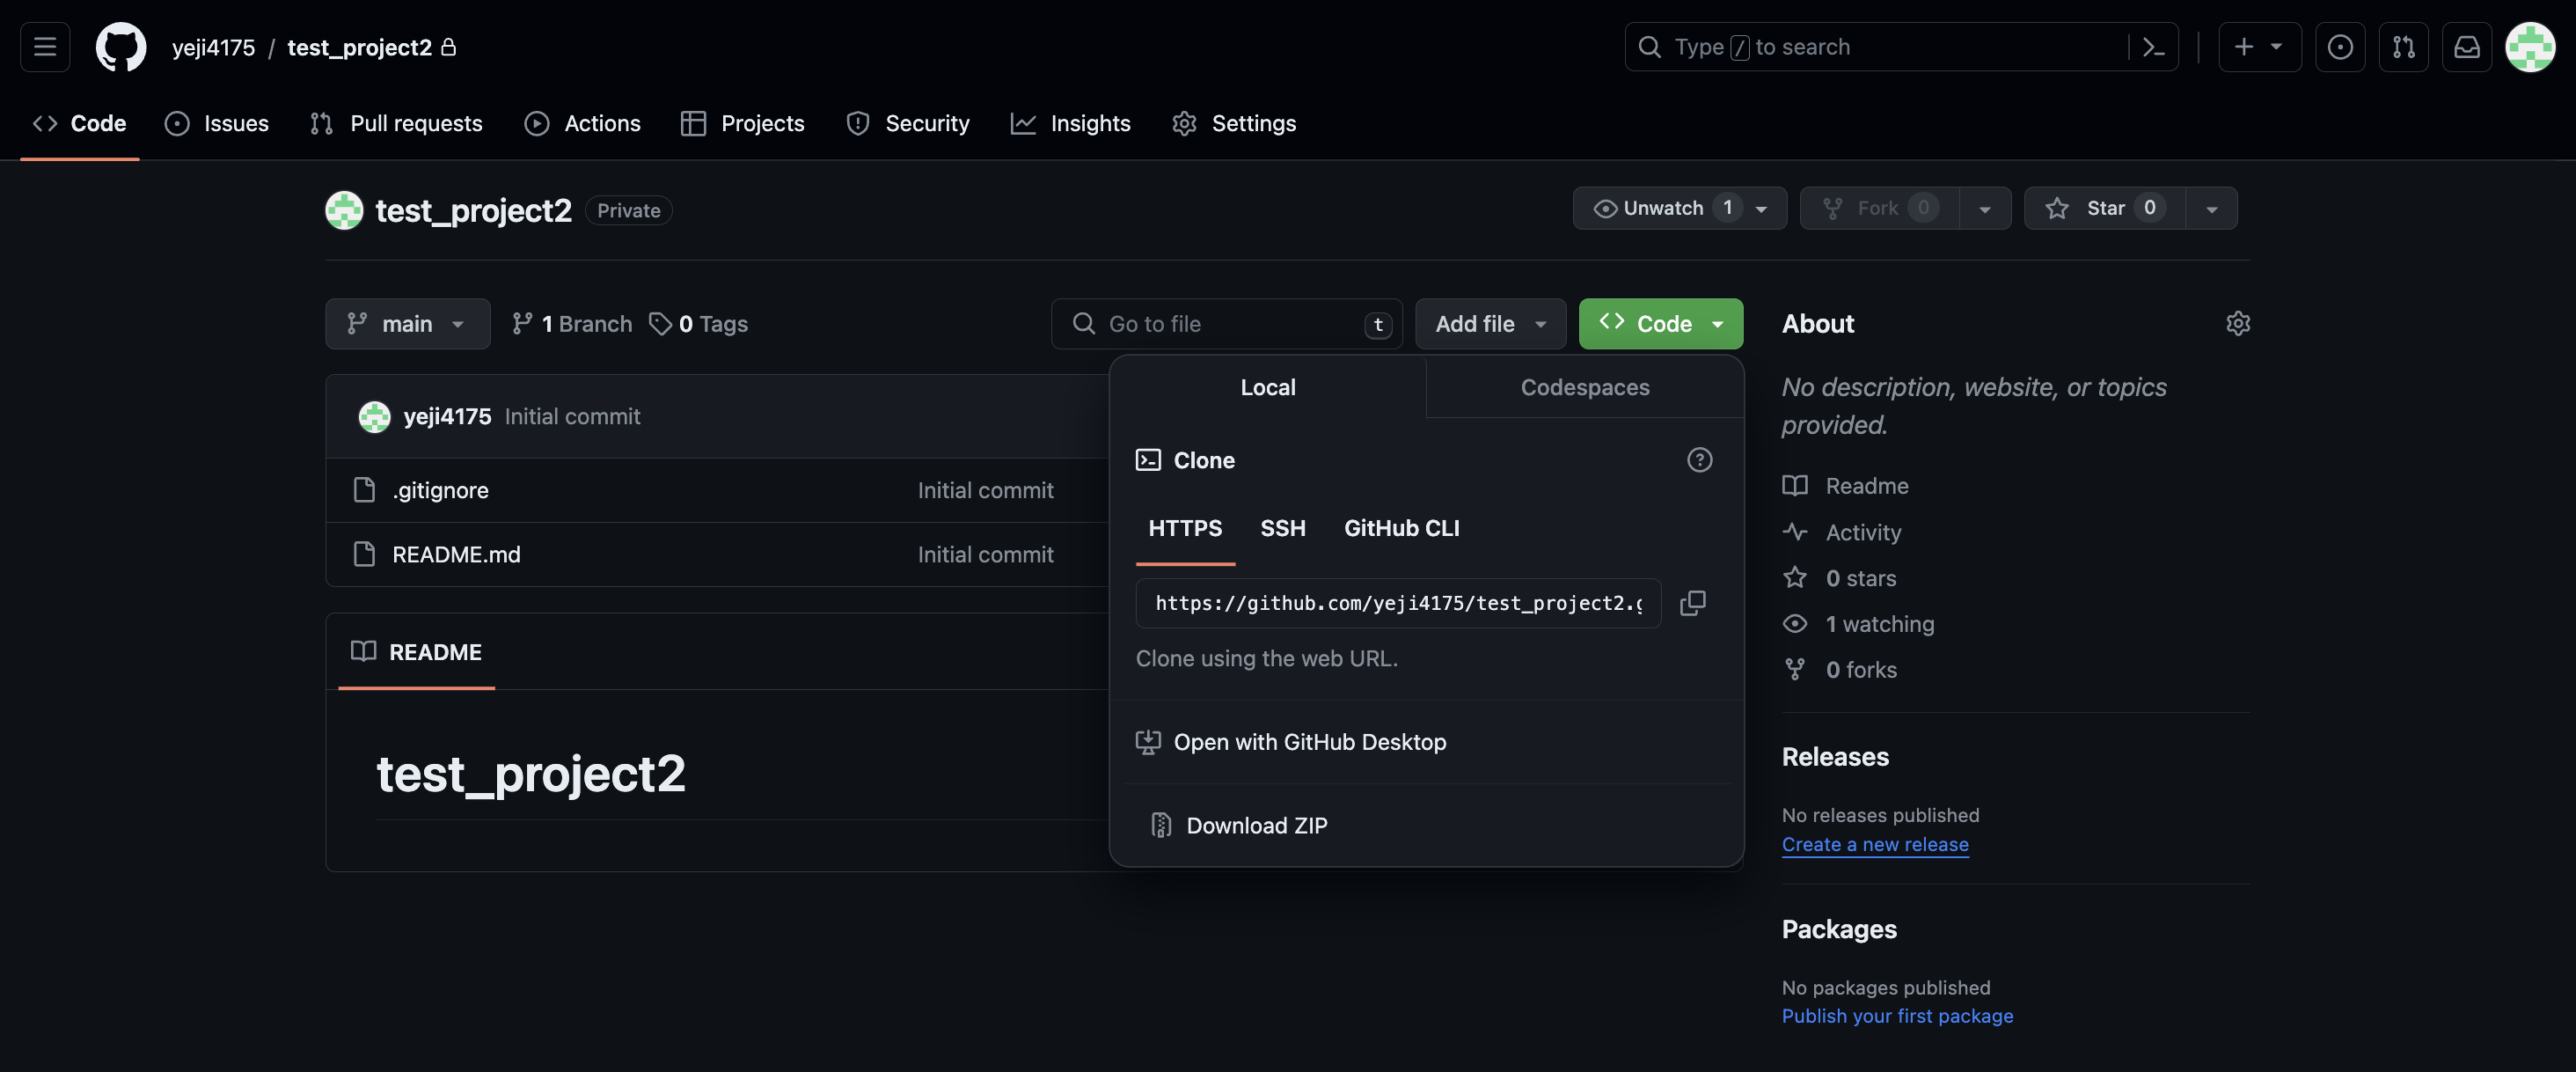
Task: Open the notifications inbox icon
Action: tap(2466, 47)
